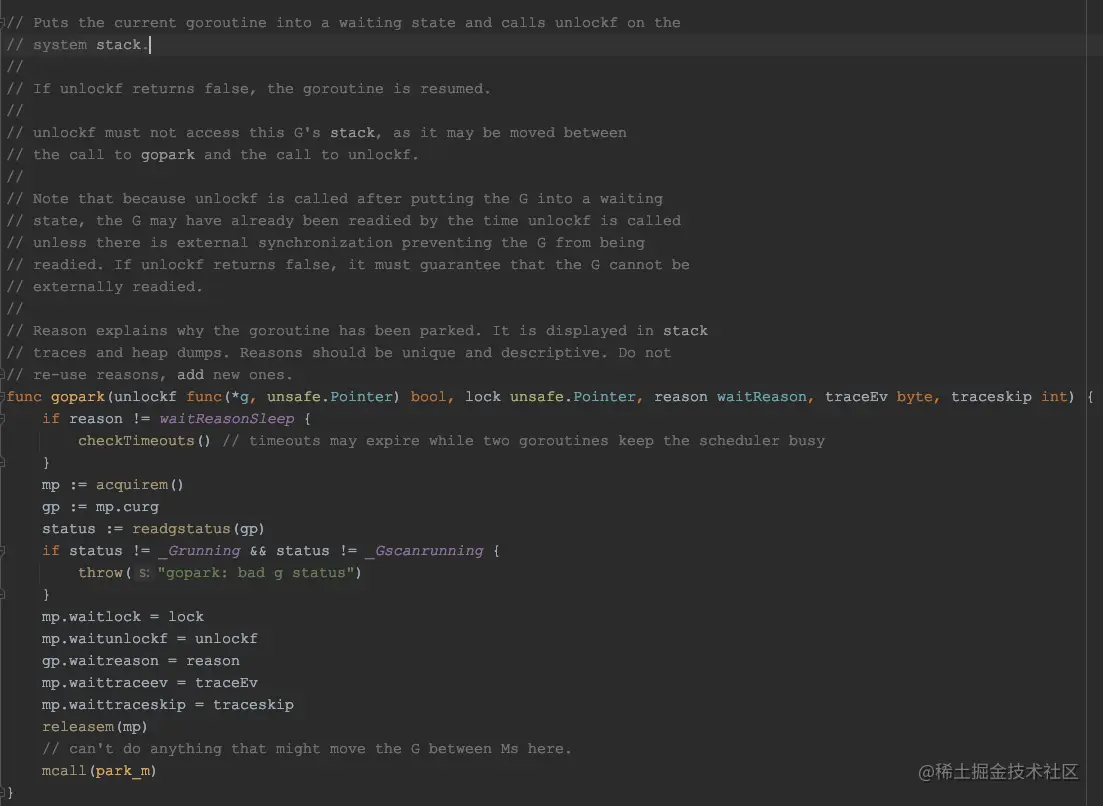Click the traceskip parameter in the signature
The image size is (1103, 806).
[x=991, y=396]
